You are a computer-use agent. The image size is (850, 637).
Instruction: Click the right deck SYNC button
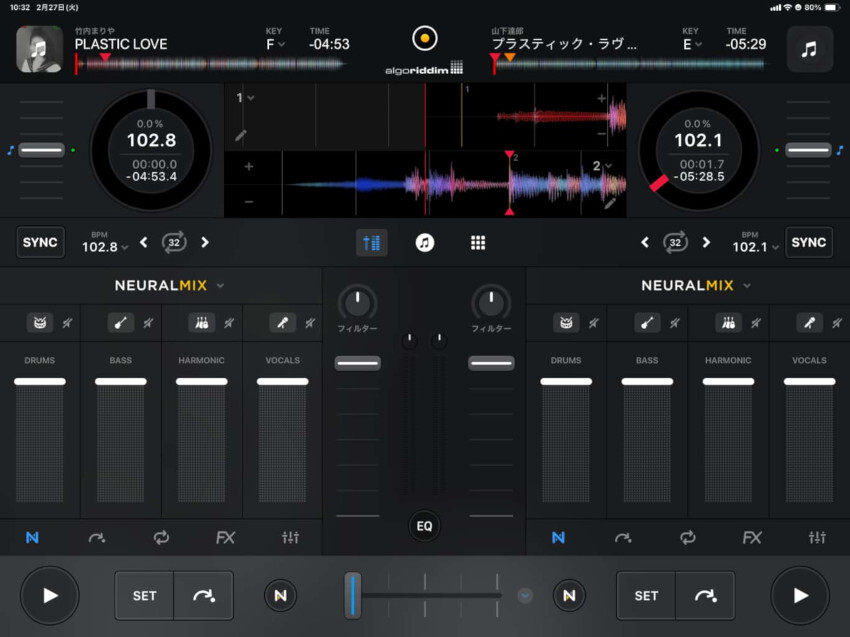pos(808,242)
